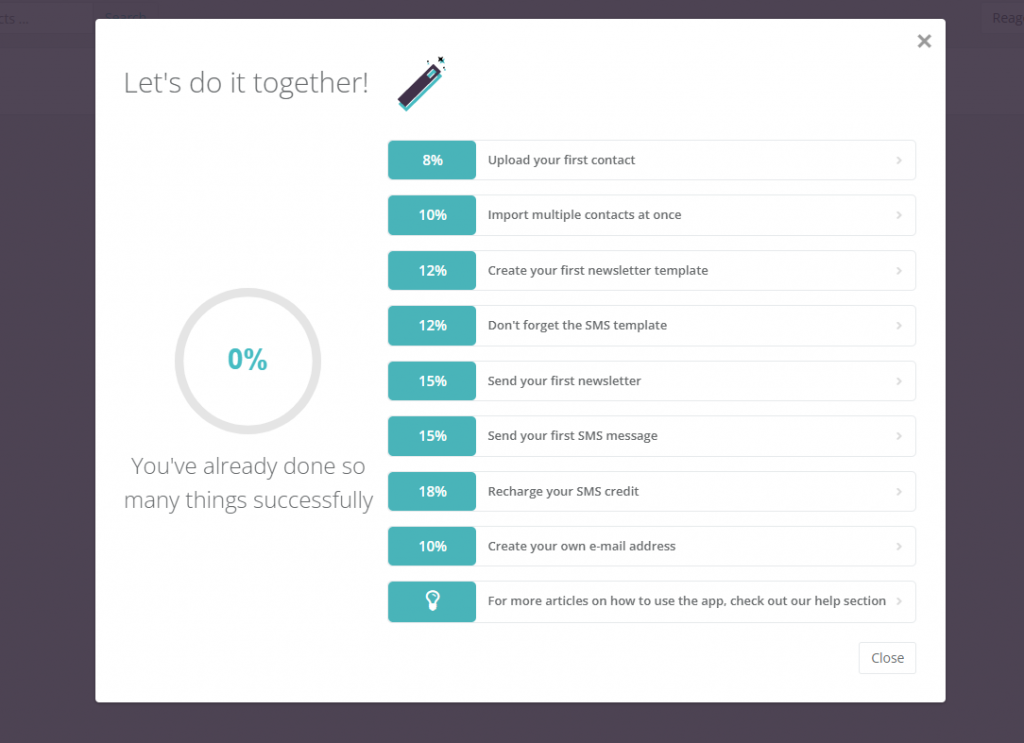The width and height of the screenshot is (1024, 743).
Task: Expand the Send your first newsletter chevron
Action: pos(899,381)
